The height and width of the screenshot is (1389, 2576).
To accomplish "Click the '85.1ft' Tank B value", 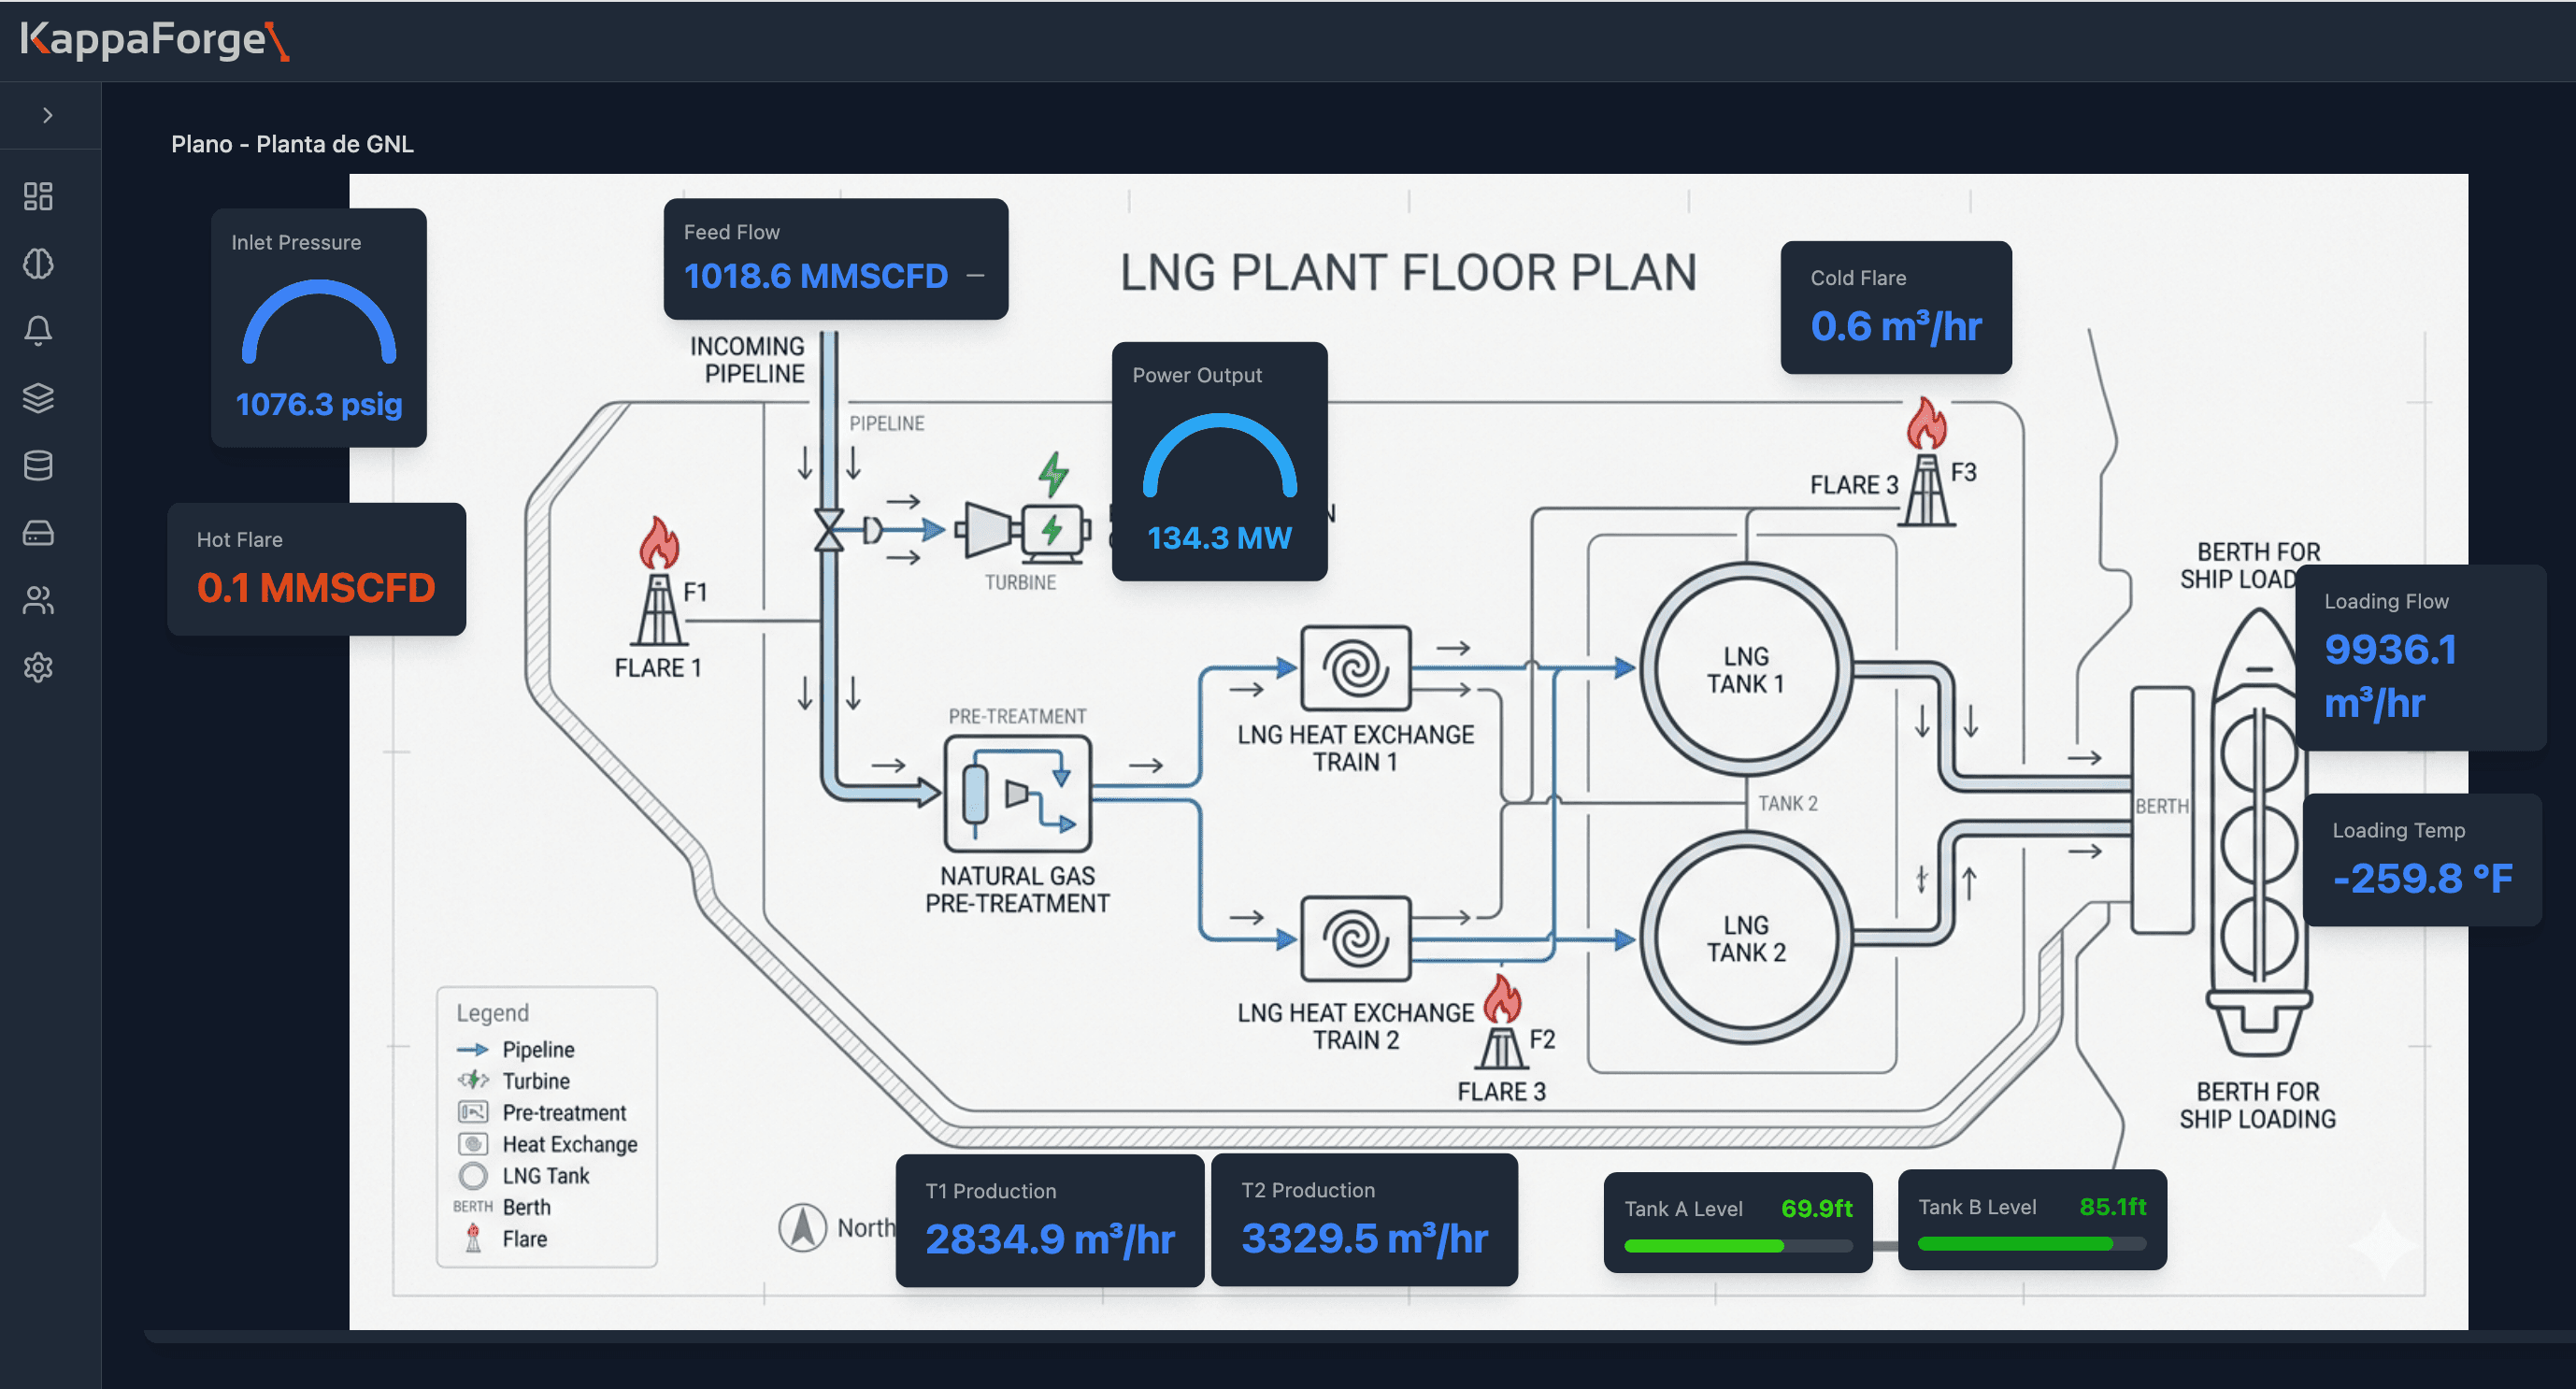I will [x=2113, y=1207].
